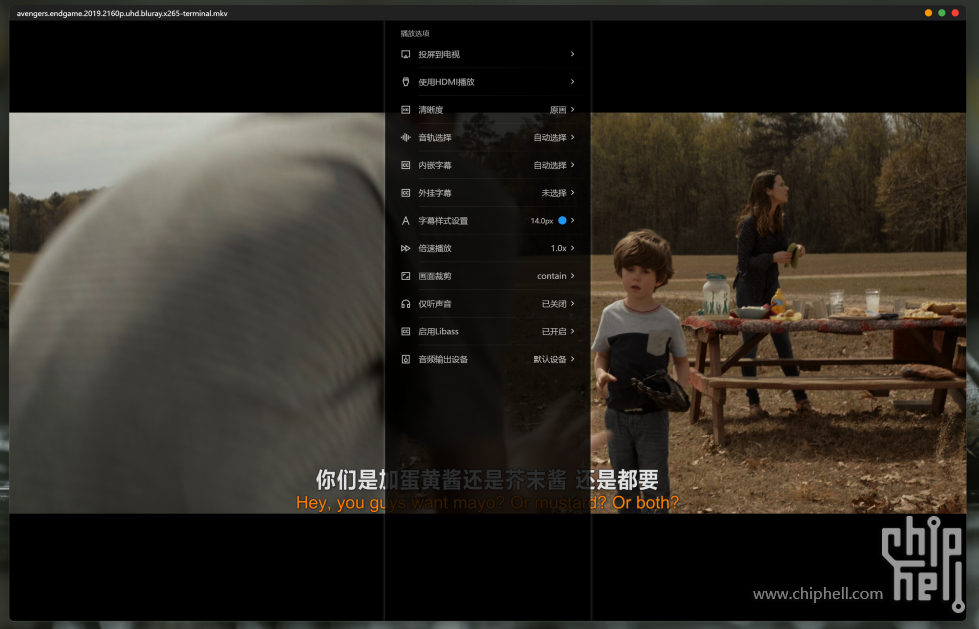Click the speaker icon beside 音频输出设备

(405, 359)
